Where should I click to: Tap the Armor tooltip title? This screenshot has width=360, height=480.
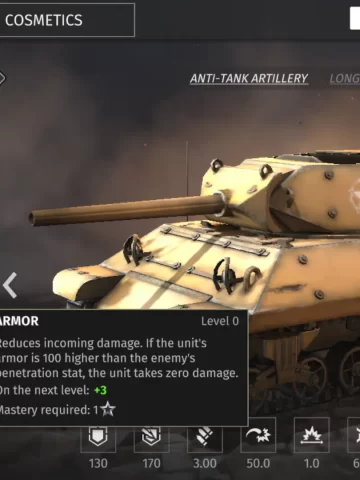point(19,321)
